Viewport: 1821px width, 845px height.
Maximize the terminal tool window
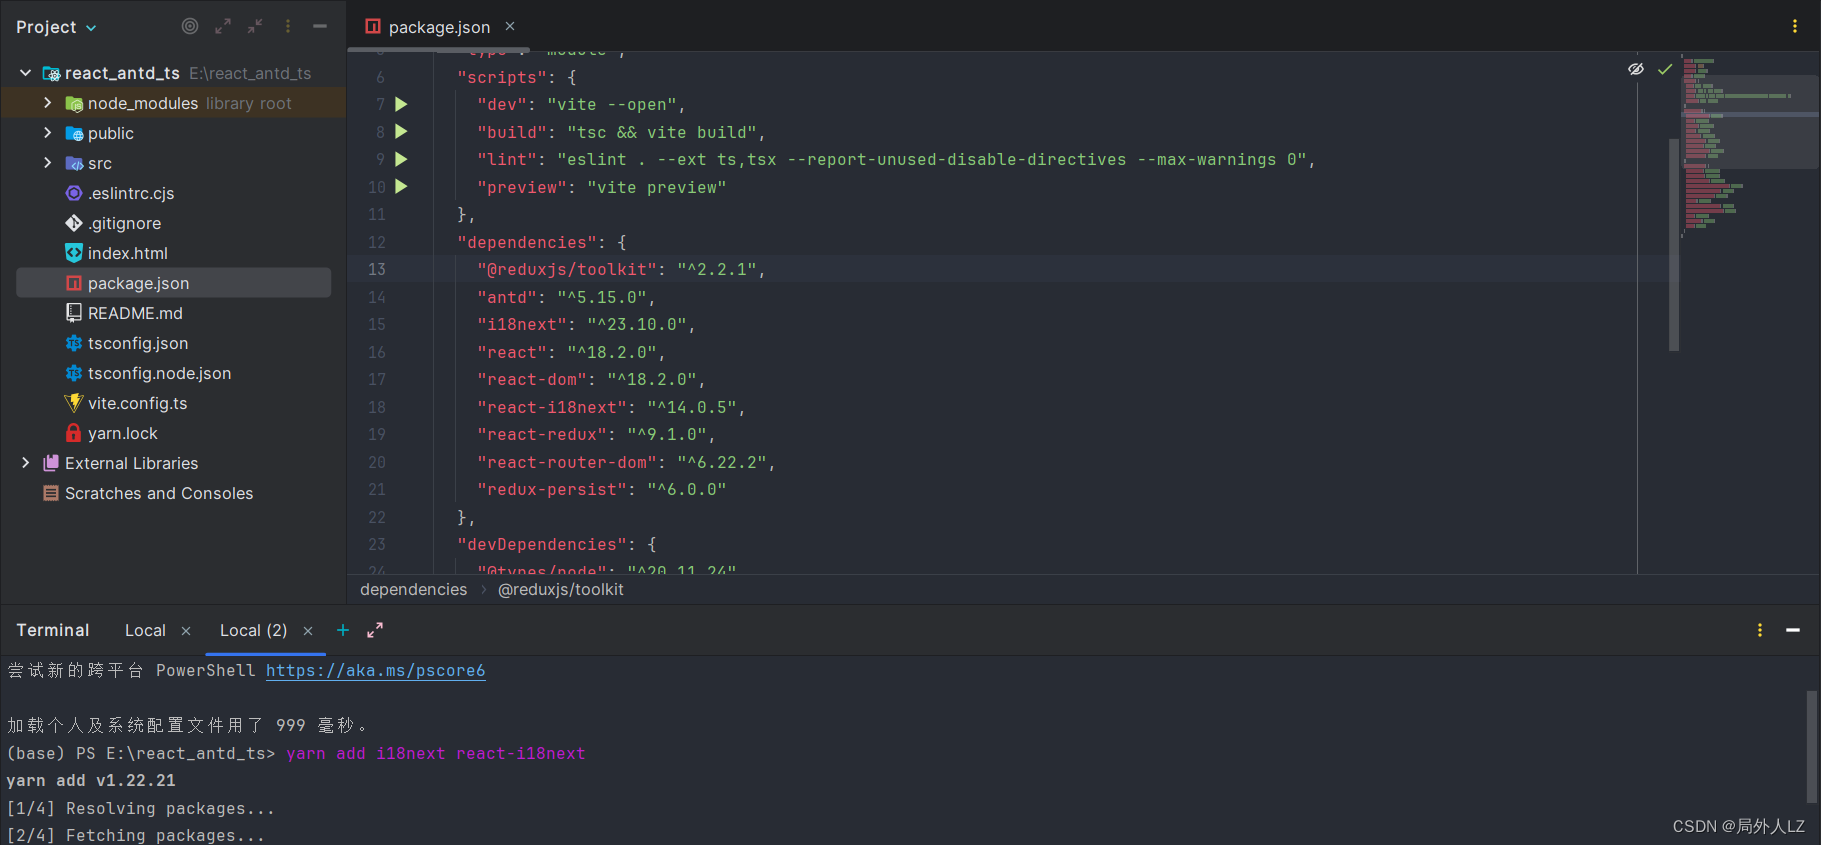[375, 630]
